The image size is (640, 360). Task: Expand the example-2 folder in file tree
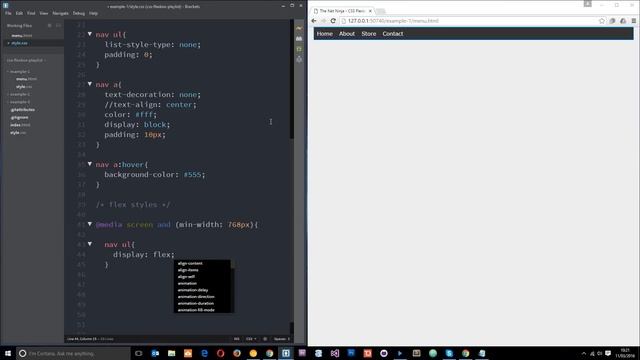[18, 94]
